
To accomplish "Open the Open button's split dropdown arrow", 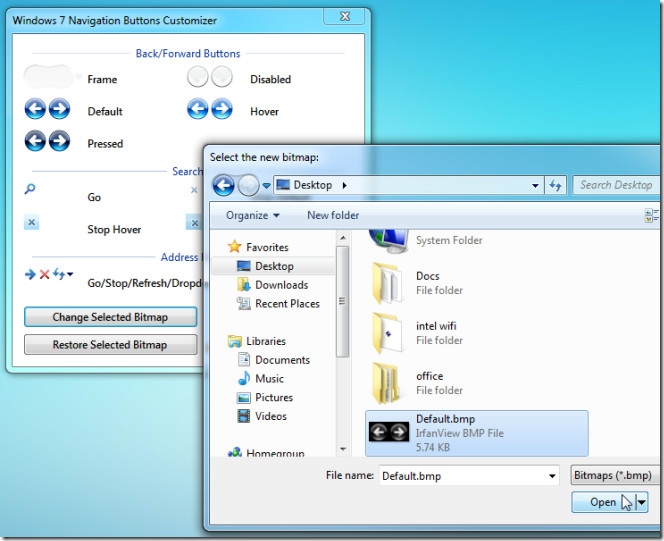I will click(x=642, y=502).
